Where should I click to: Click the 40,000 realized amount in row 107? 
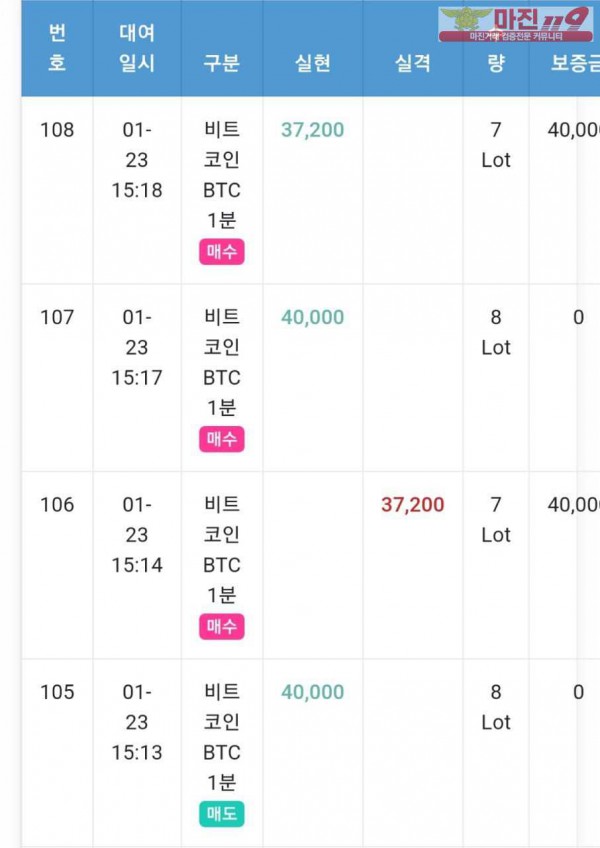(x=312, y=317)
